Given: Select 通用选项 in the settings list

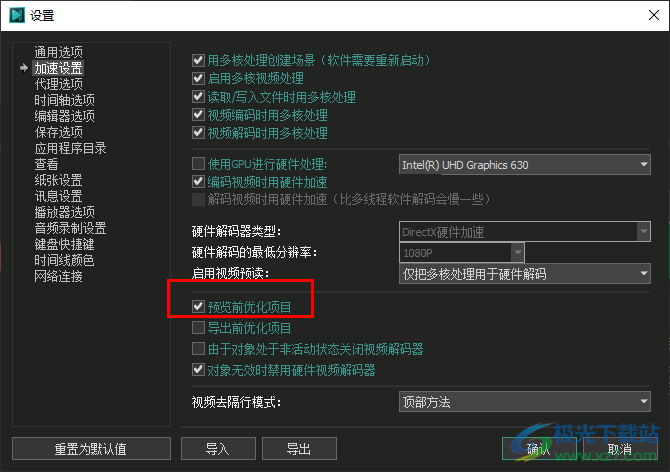Looking at the screenshot, I should point(59,52).
